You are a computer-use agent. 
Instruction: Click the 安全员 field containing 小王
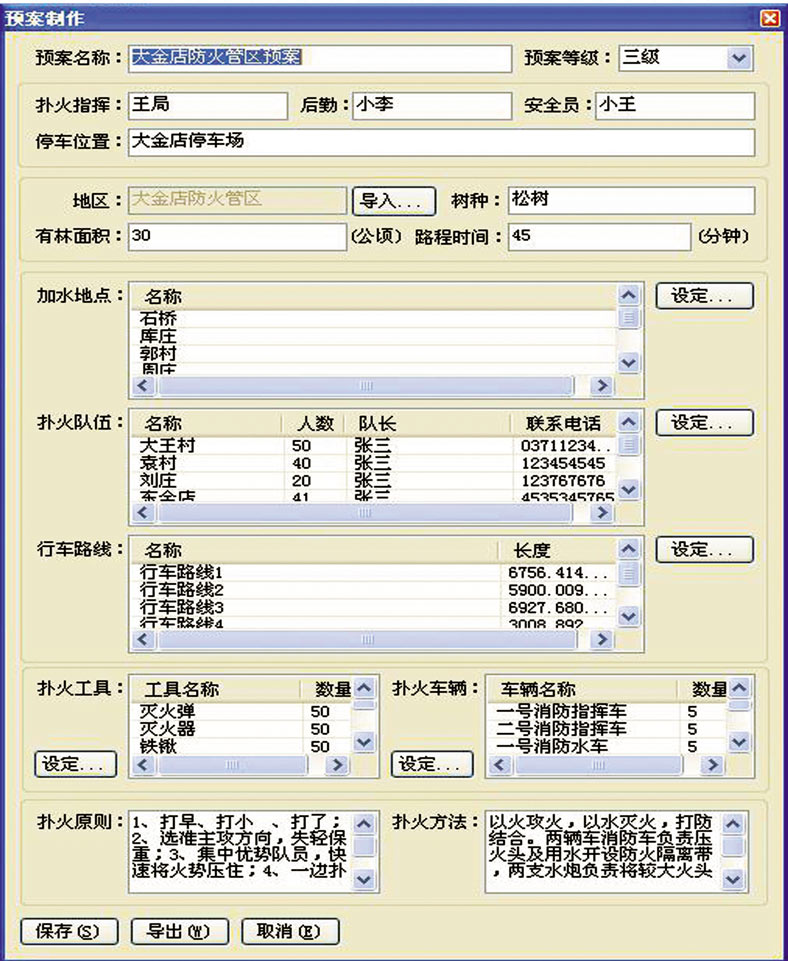tap(675, 105)
